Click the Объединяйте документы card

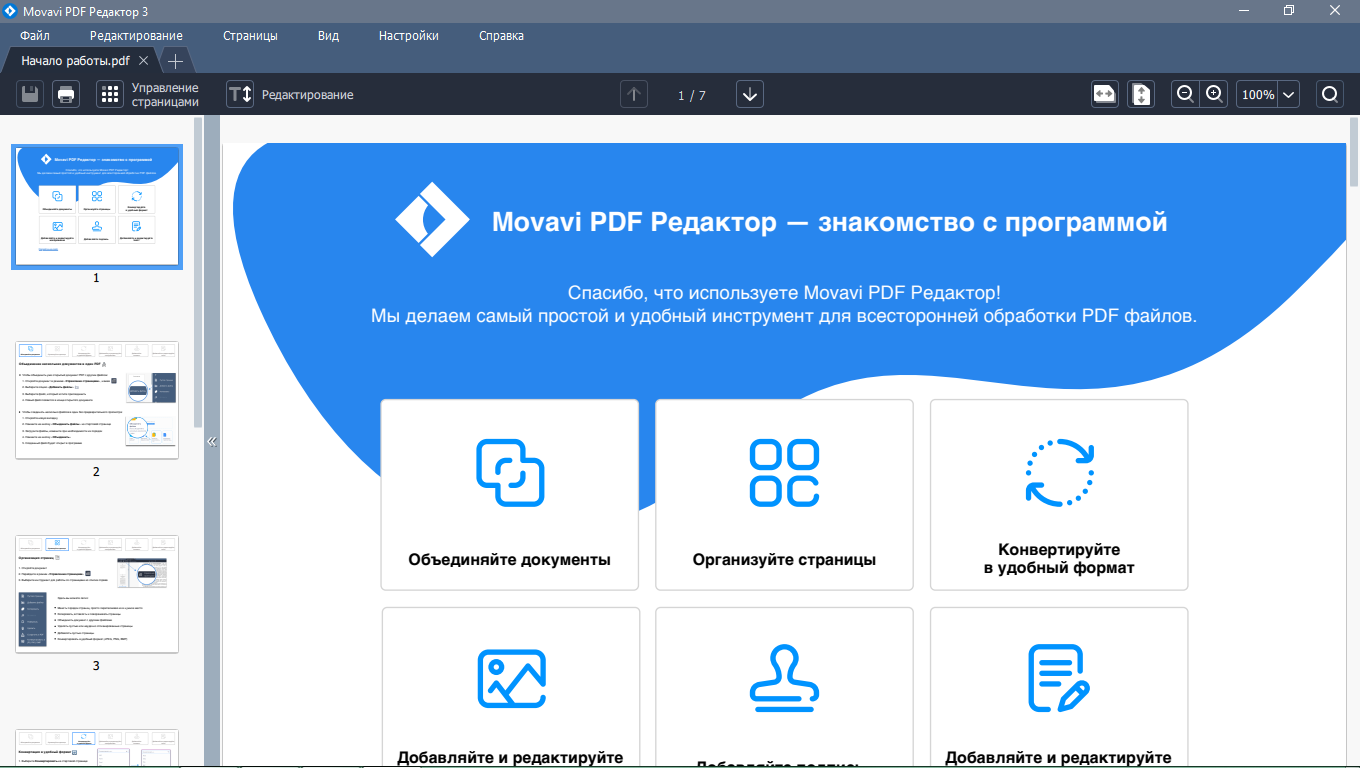point(509,495)
